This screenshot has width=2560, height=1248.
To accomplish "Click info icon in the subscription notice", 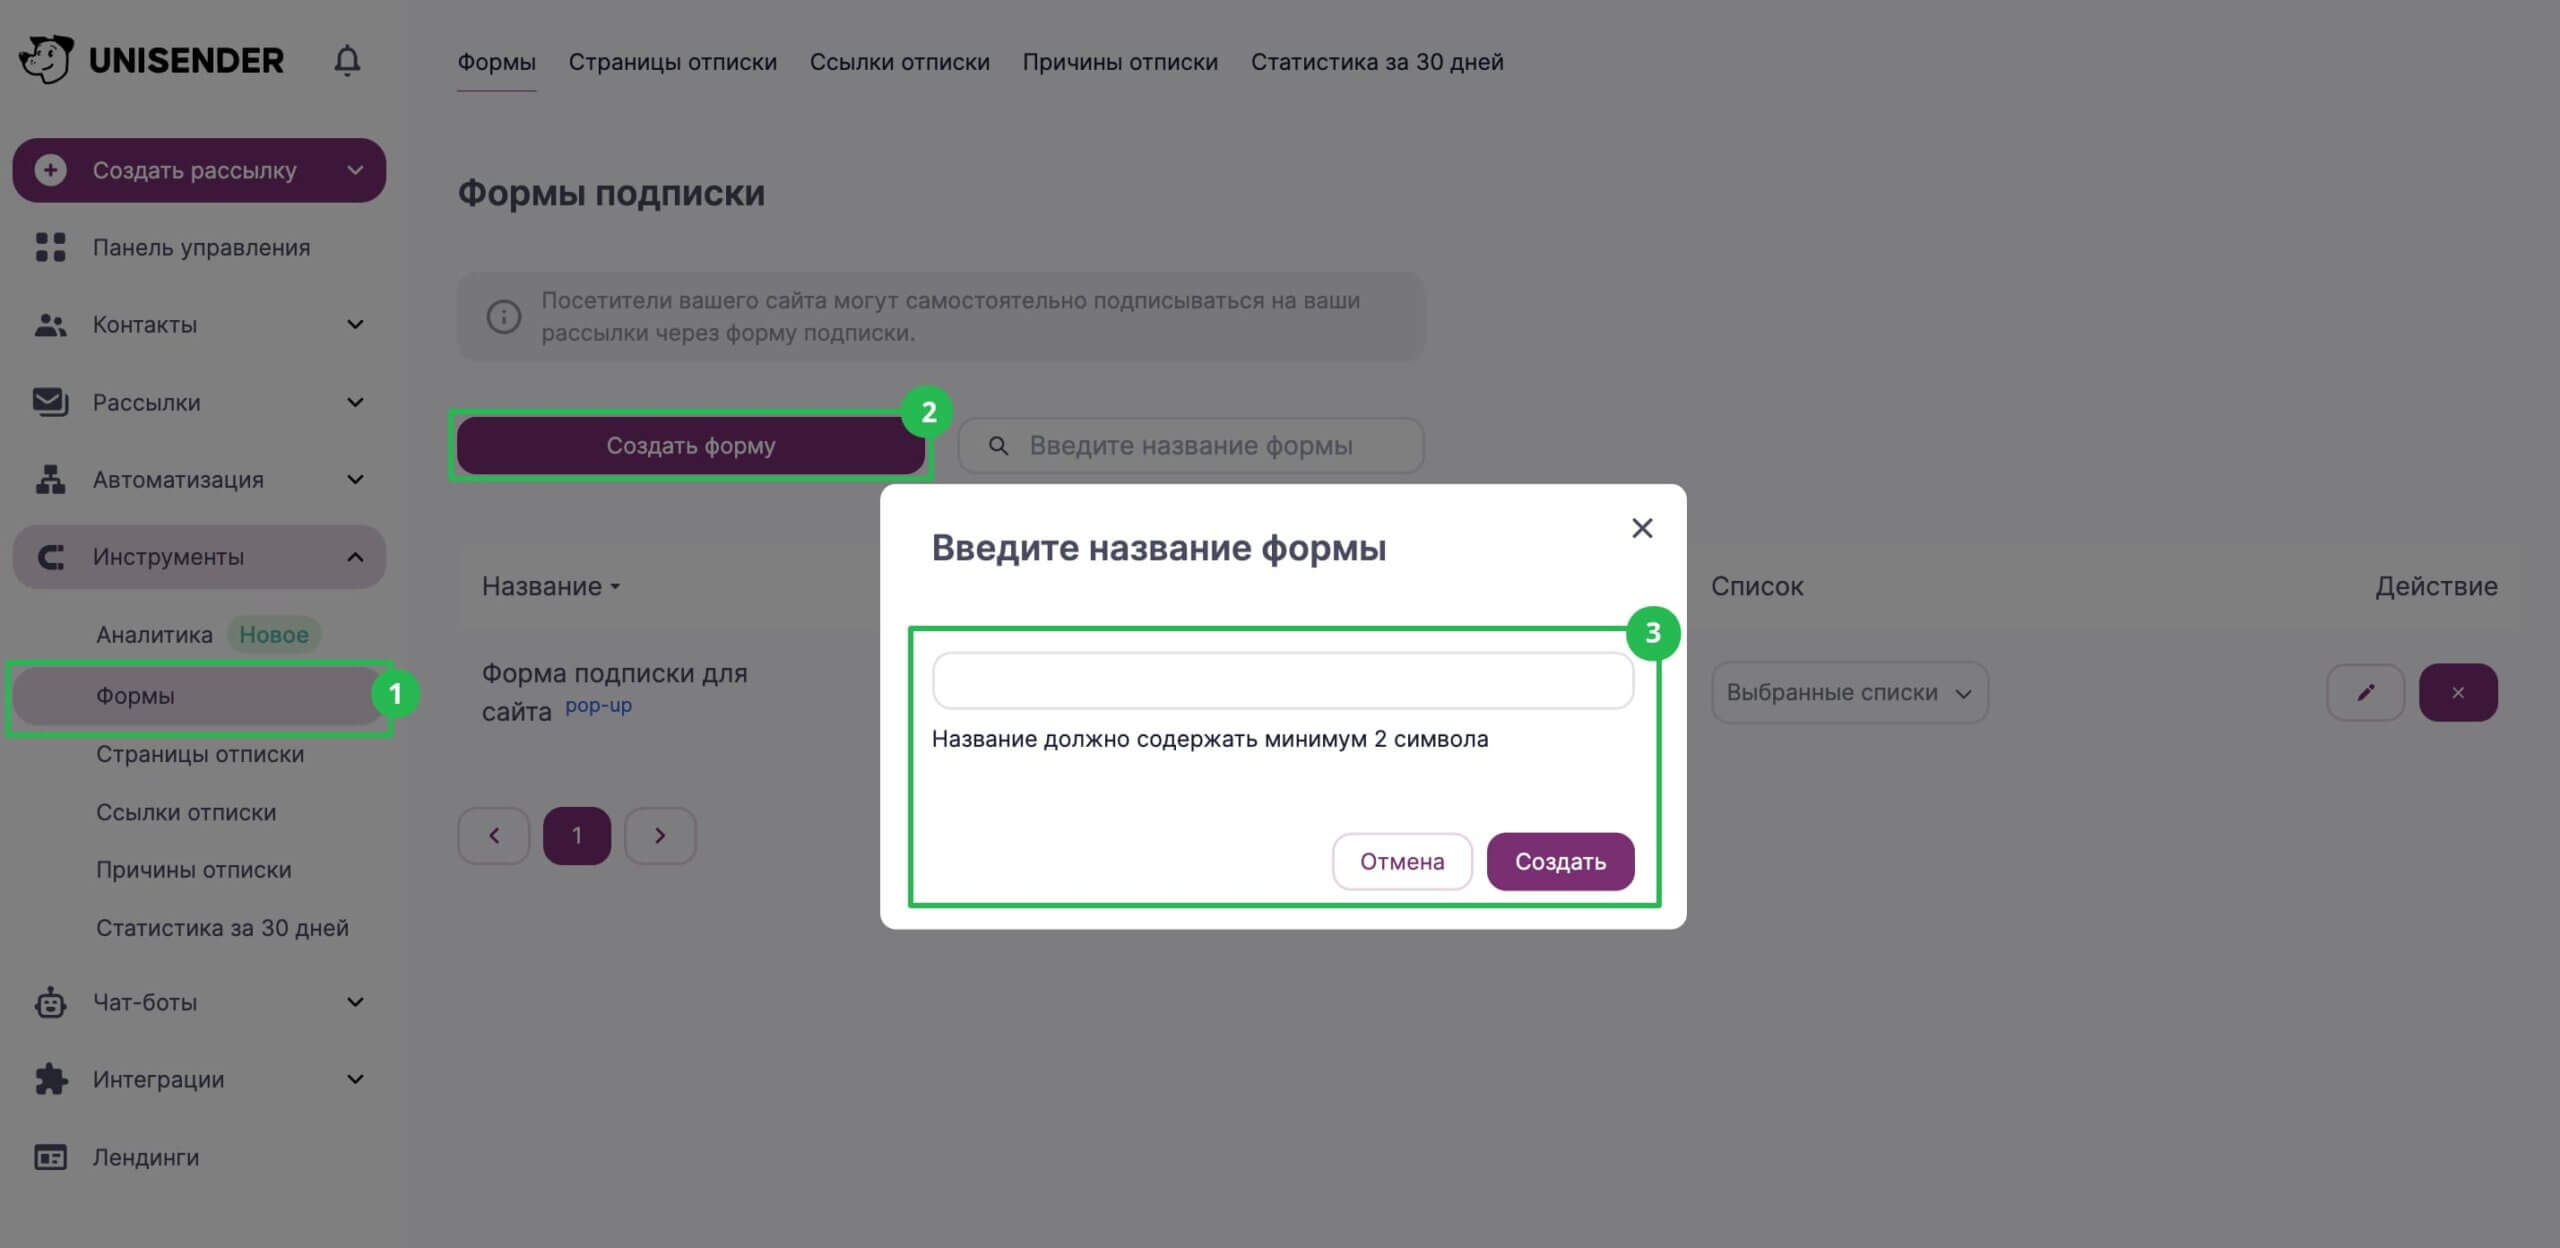I will click(504, 317).
